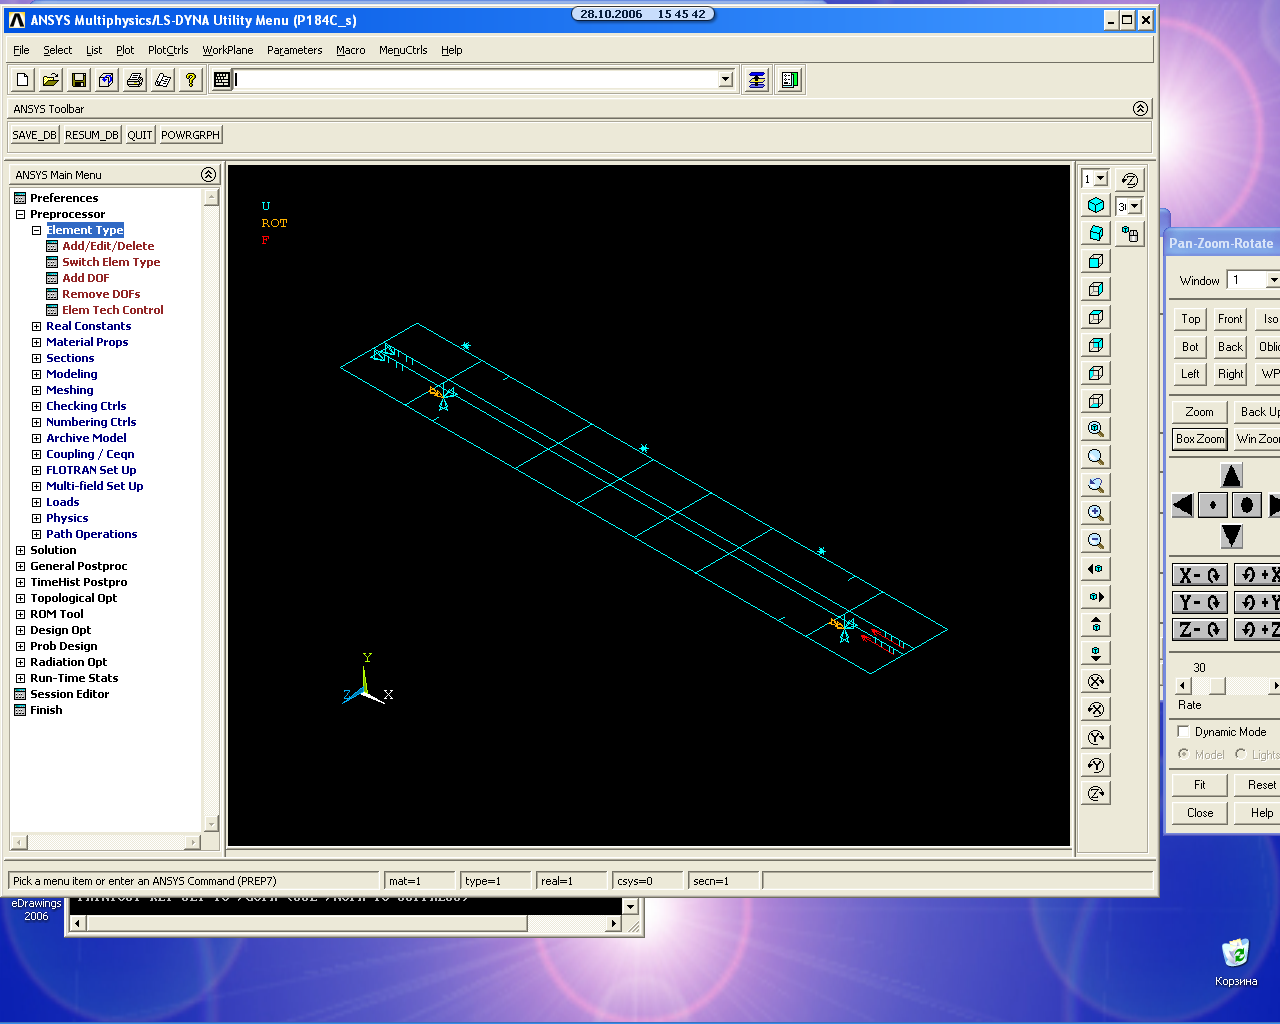Select the Model radio button
Image resolution: width=1280 pixels, height=1024 pixels.
1184,754
